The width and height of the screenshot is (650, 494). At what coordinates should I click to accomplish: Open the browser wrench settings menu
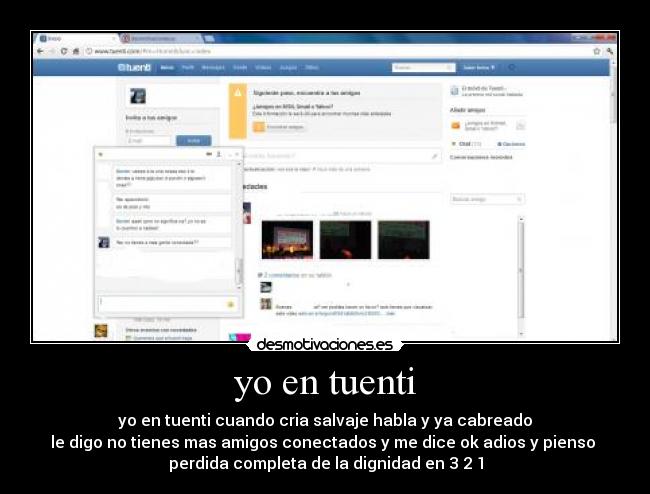coord(610,51)
